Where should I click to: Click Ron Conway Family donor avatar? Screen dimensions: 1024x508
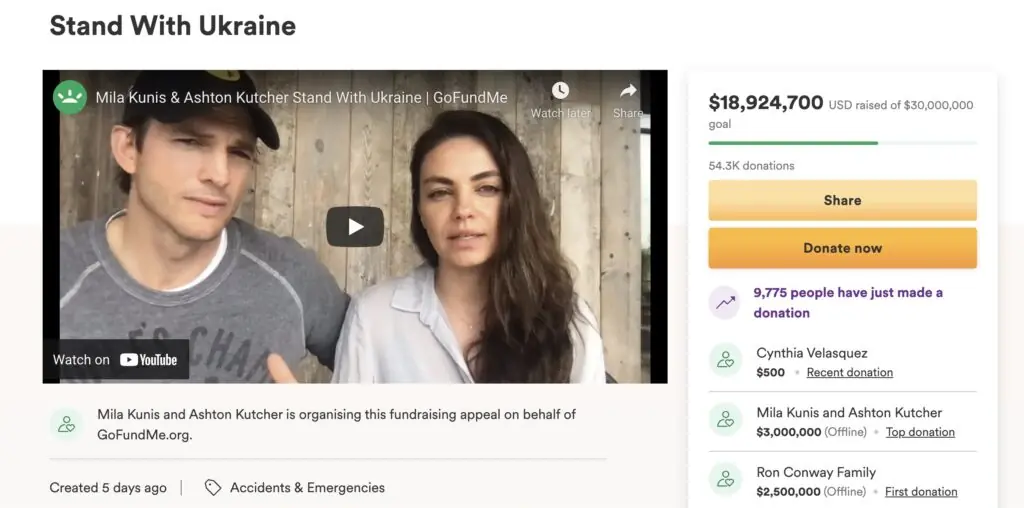coord(725,481)
